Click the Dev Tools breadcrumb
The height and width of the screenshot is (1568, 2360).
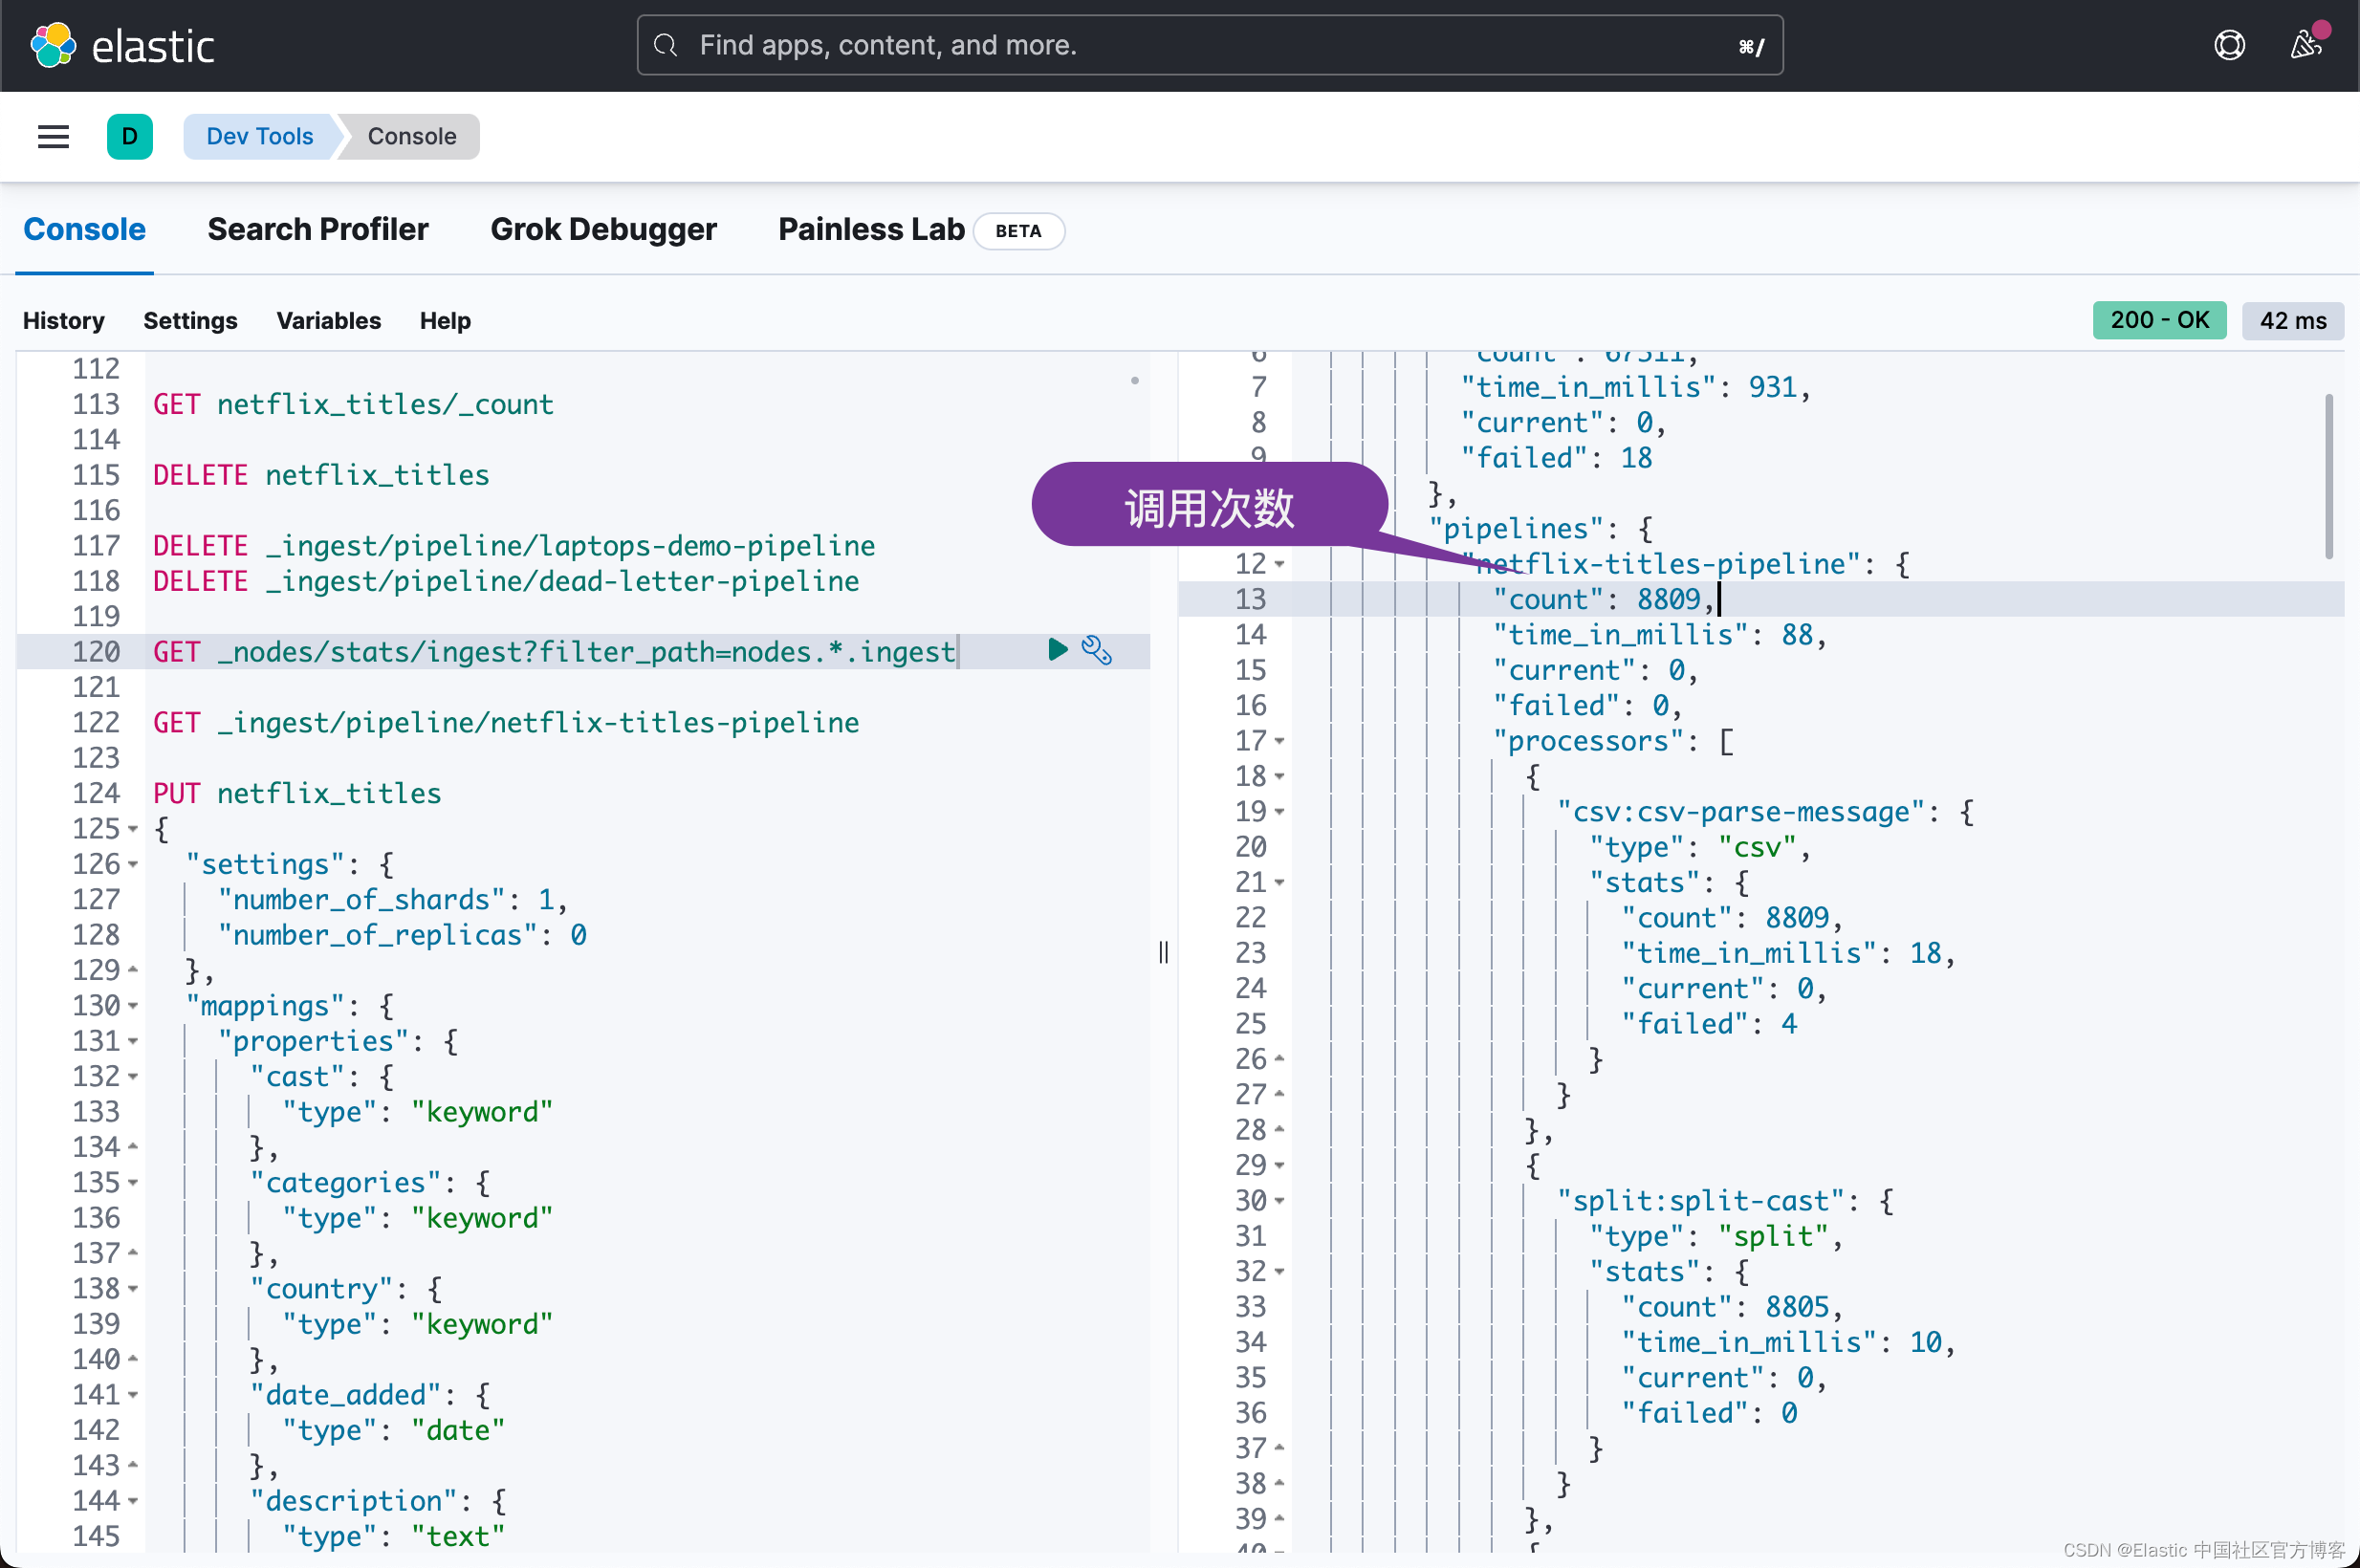[x=259, y=136]
